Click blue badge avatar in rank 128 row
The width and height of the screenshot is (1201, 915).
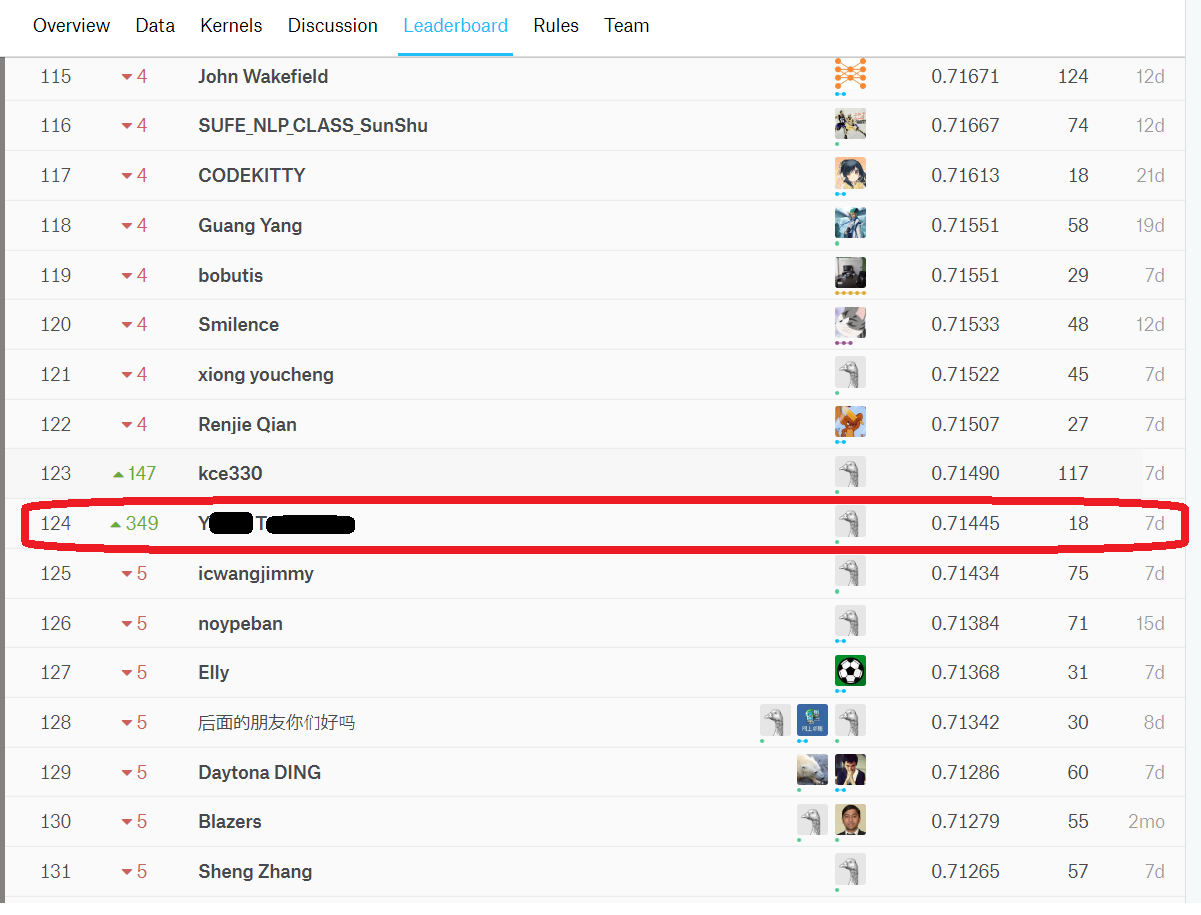coord(812,720)
